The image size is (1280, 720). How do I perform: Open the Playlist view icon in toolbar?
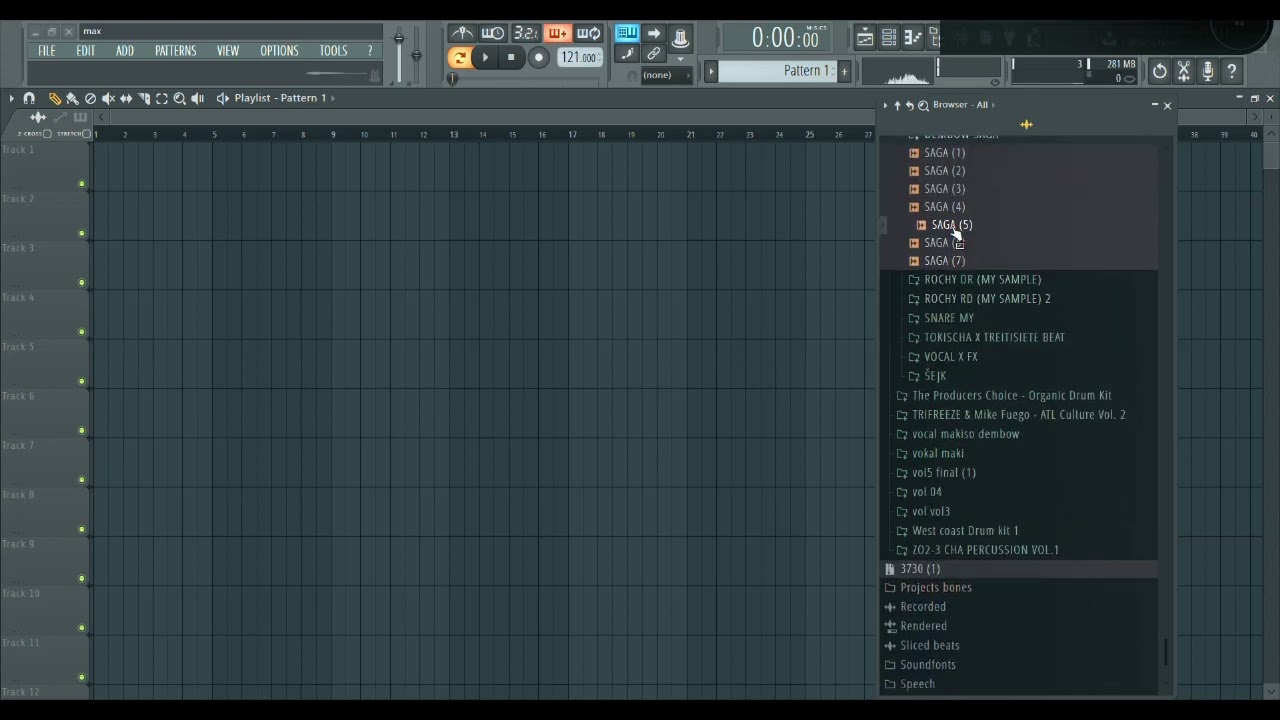pos(865,38)
